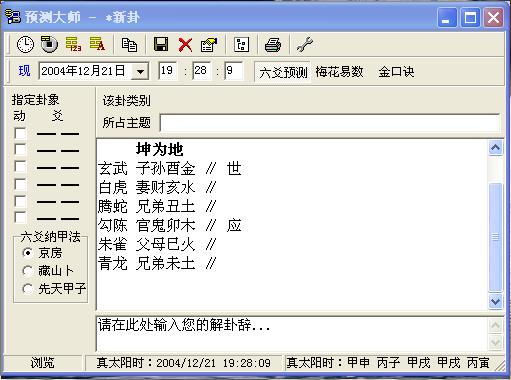
Task: Maximize the 预测大师 window
Action: coord(470,17)
